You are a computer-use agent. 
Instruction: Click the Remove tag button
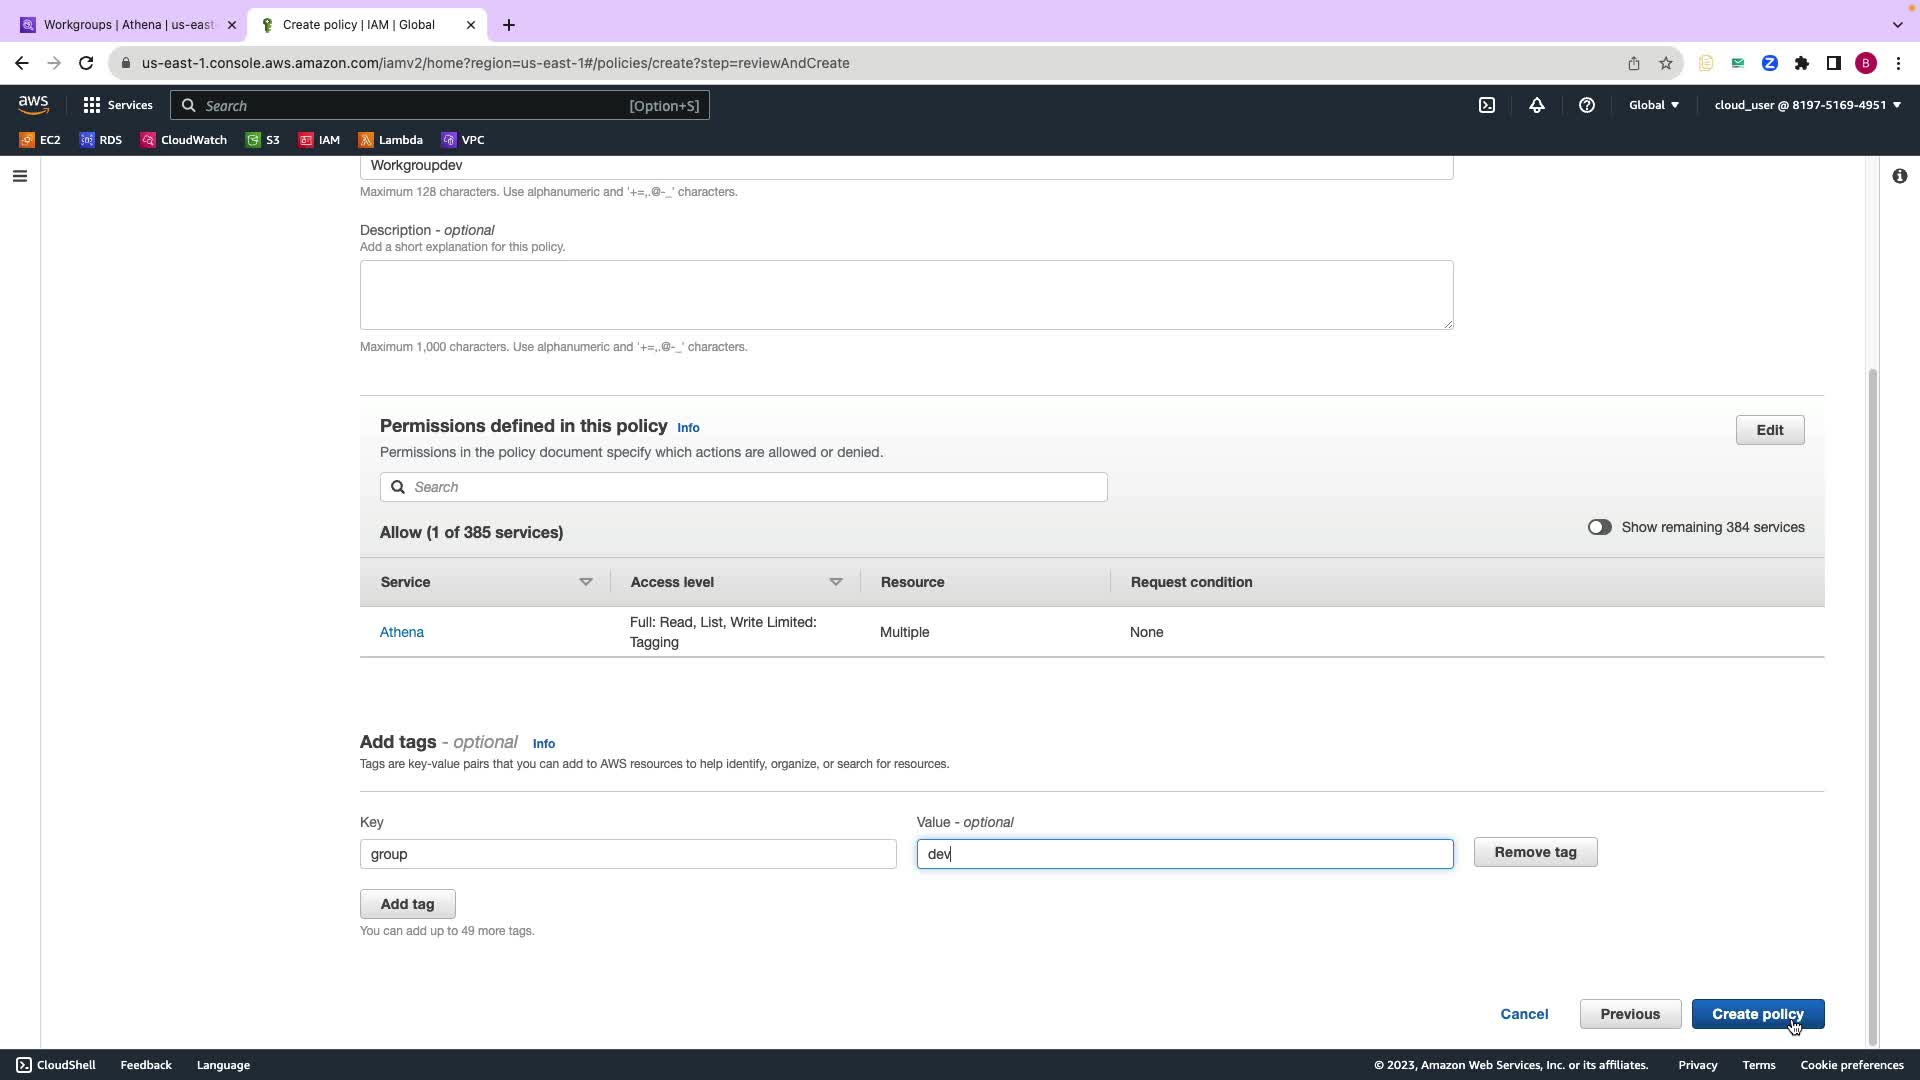click(1535, 852)
